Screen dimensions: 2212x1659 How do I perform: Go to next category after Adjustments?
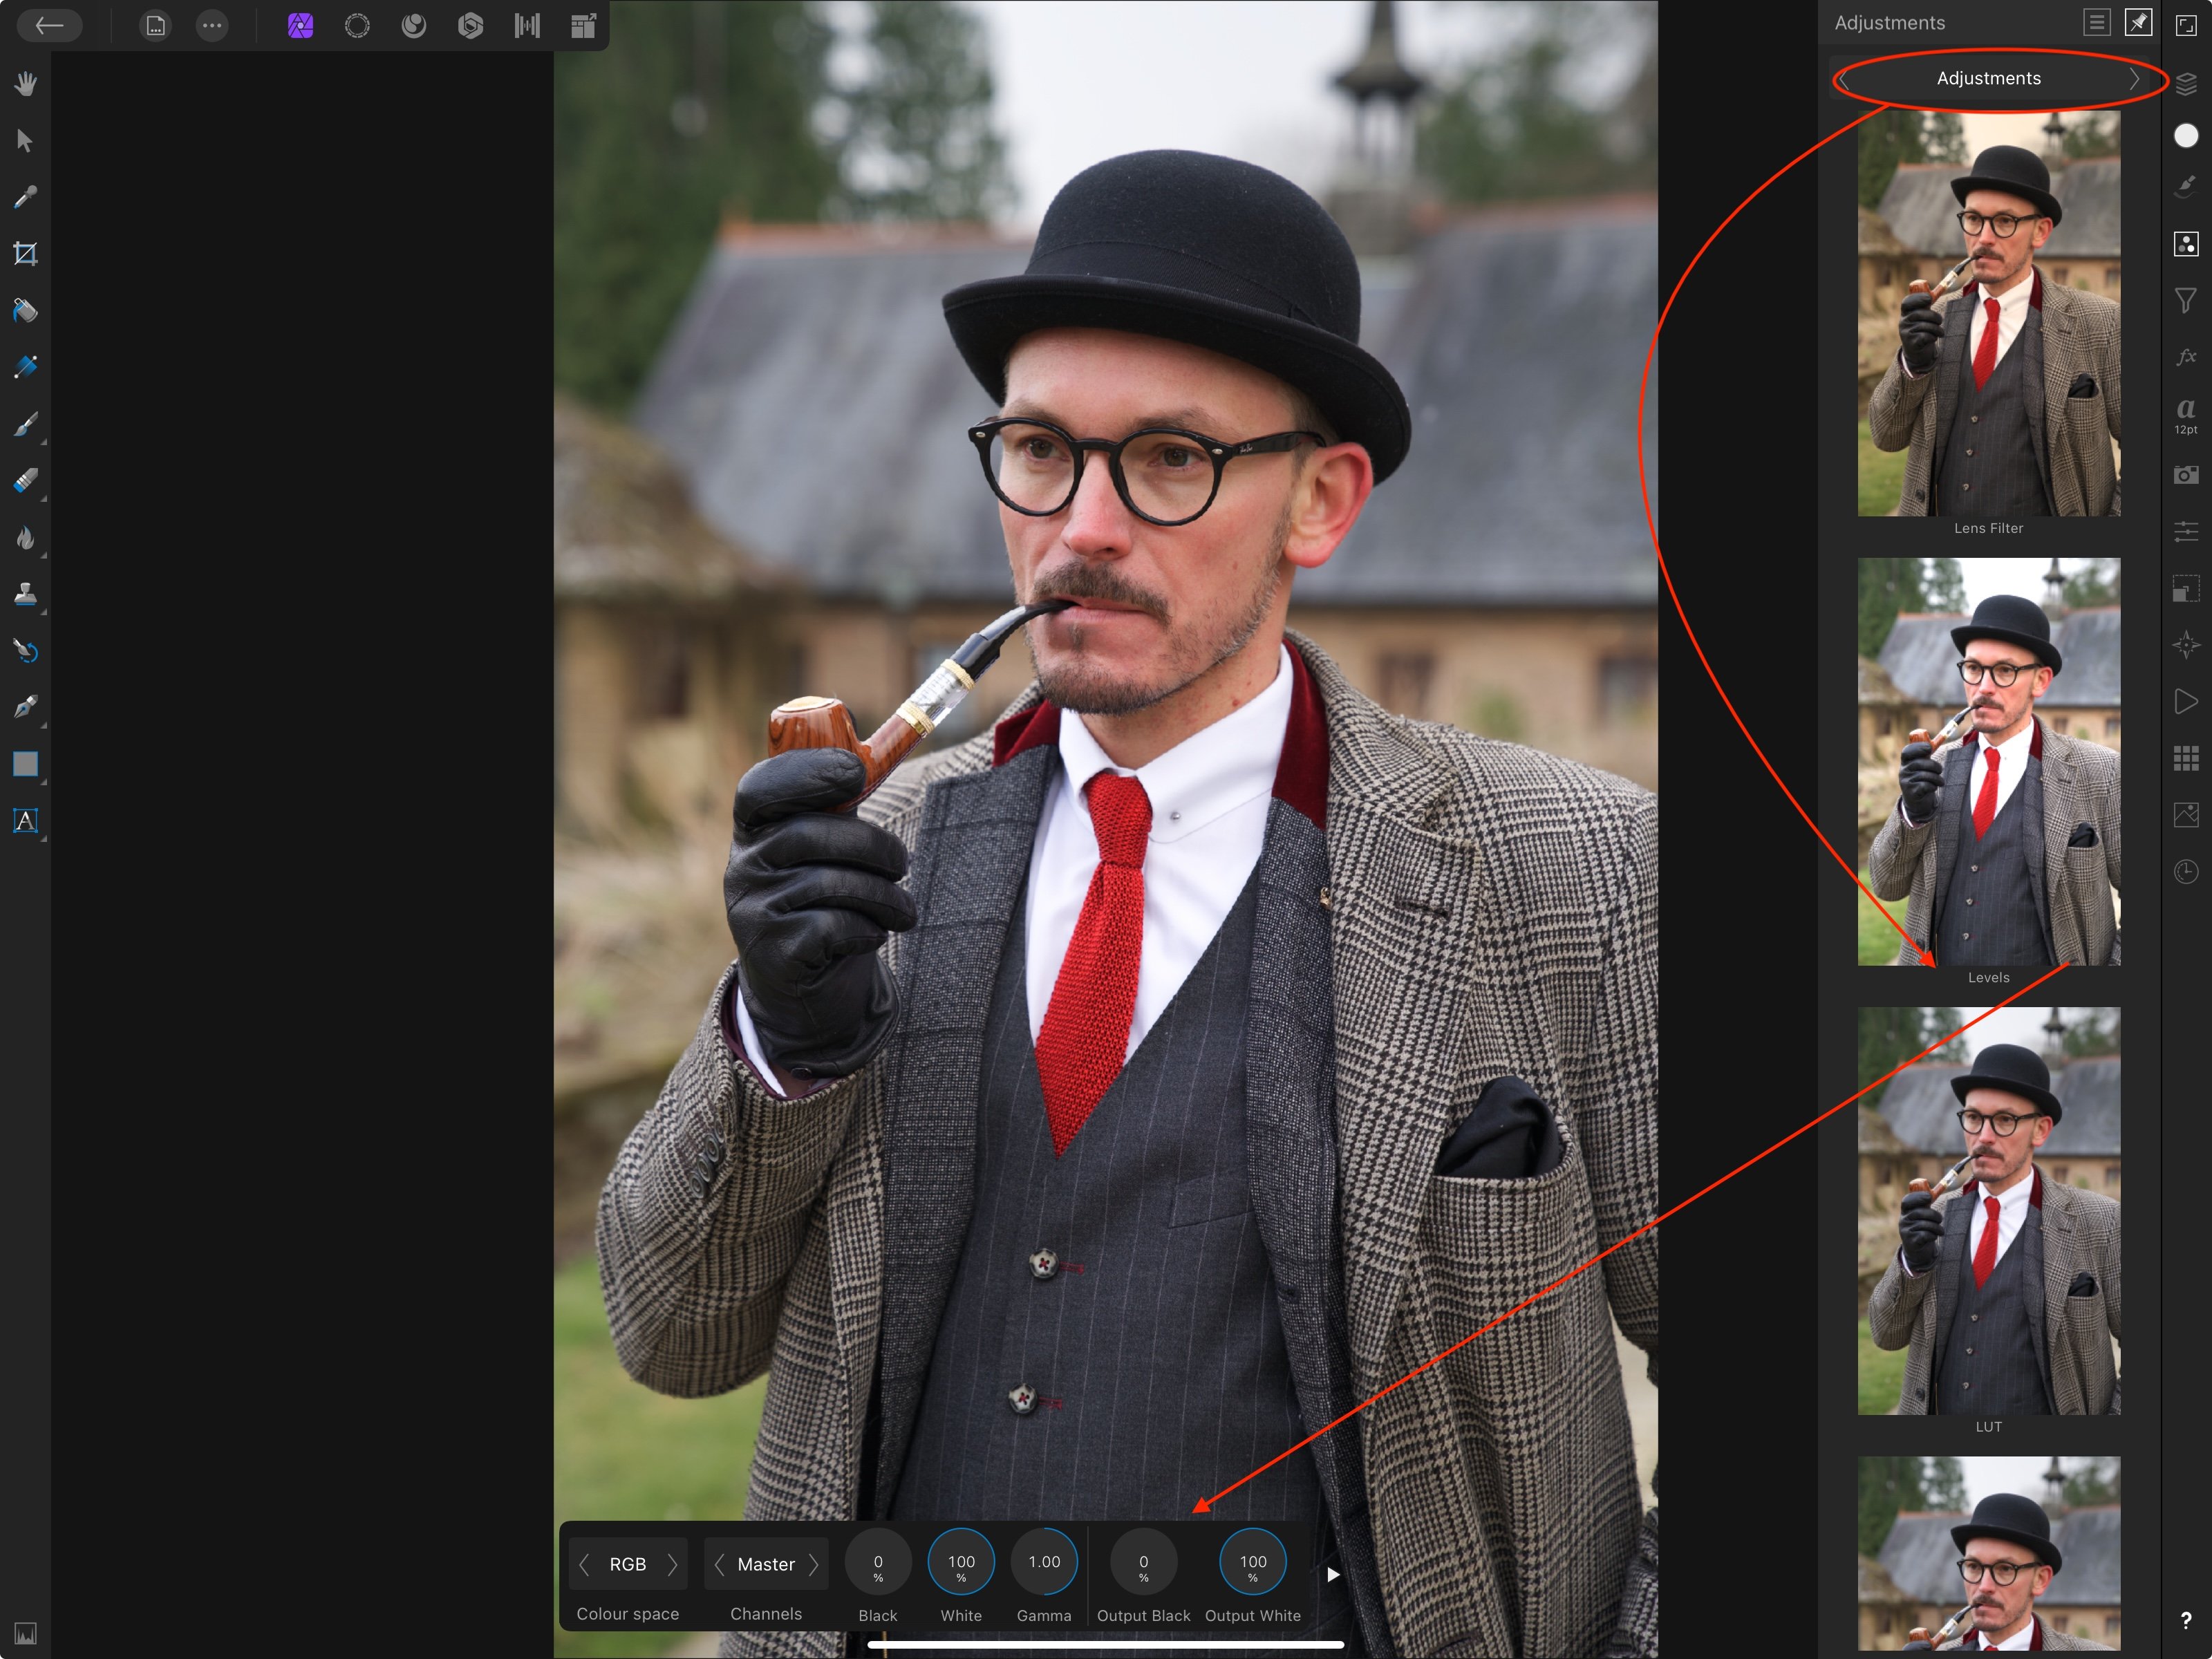[x=2133, y=79]
